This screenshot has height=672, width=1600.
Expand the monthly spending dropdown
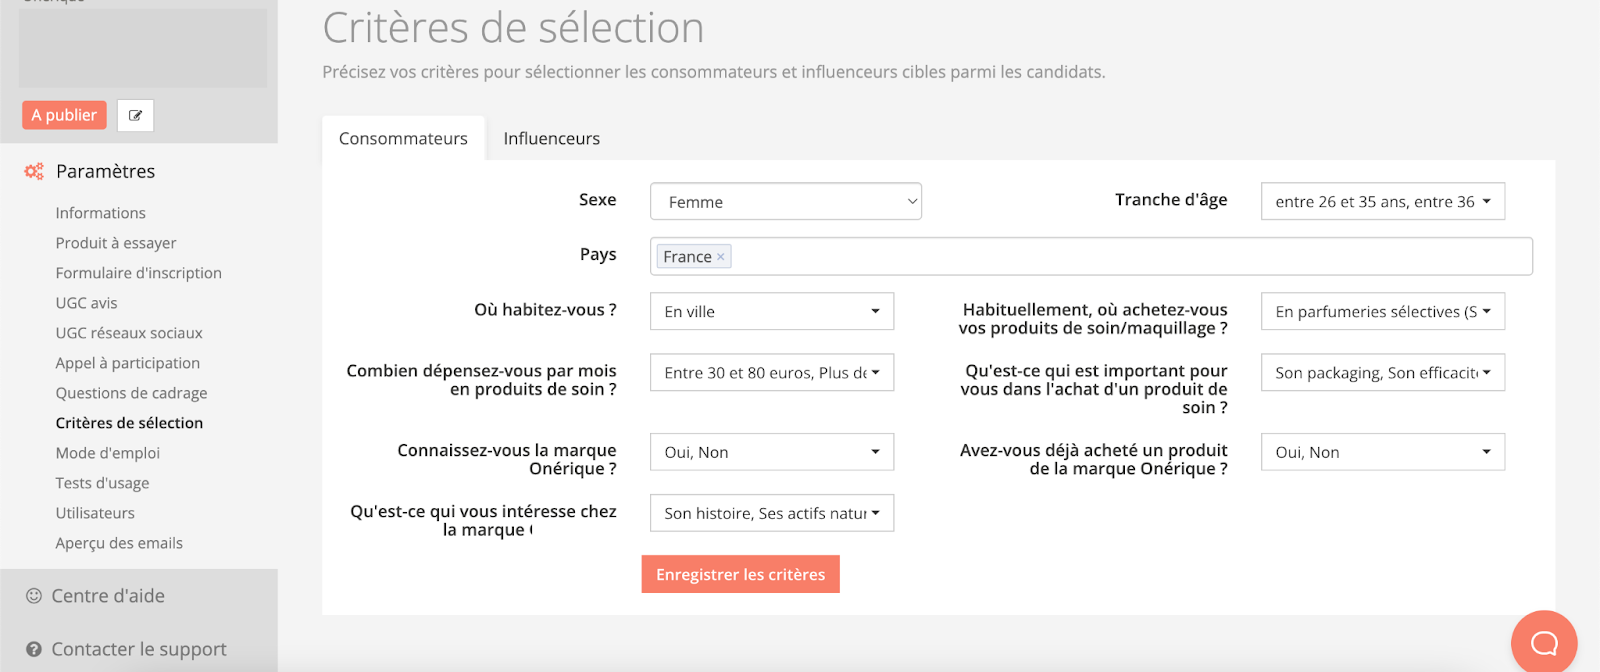pyautogui.click(x=771, y=373)
